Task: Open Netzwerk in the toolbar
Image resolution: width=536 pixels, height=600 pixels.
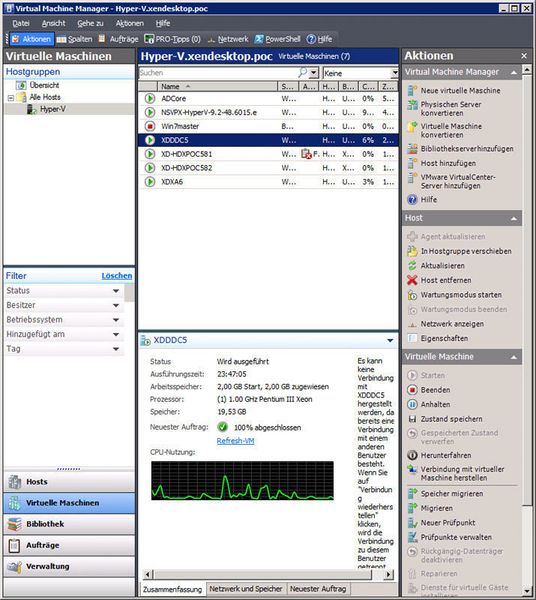Action: point(228,39)
